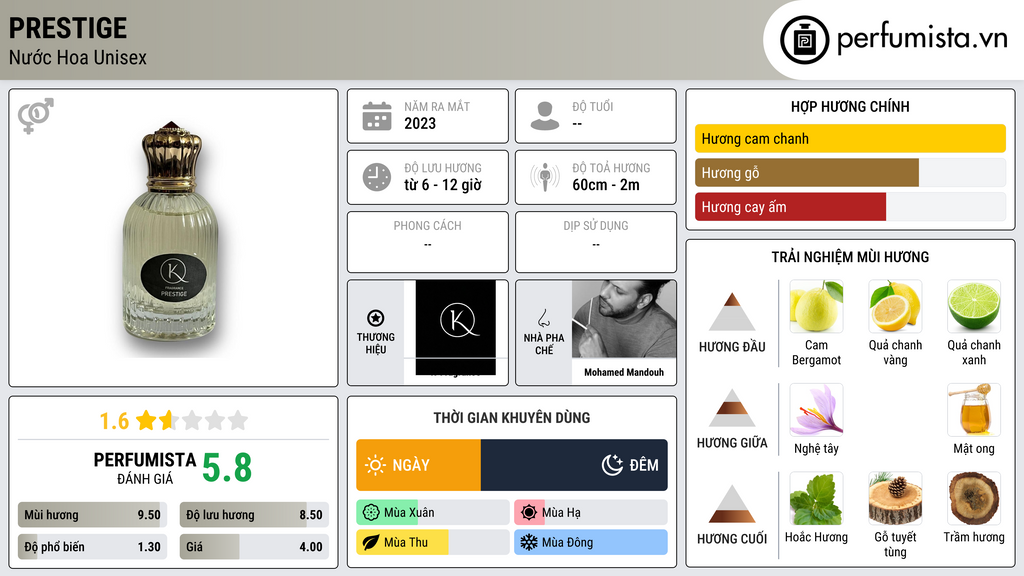
Task: Click the Hương cam chanh accord bar
Action: click(x=850, y=138)
